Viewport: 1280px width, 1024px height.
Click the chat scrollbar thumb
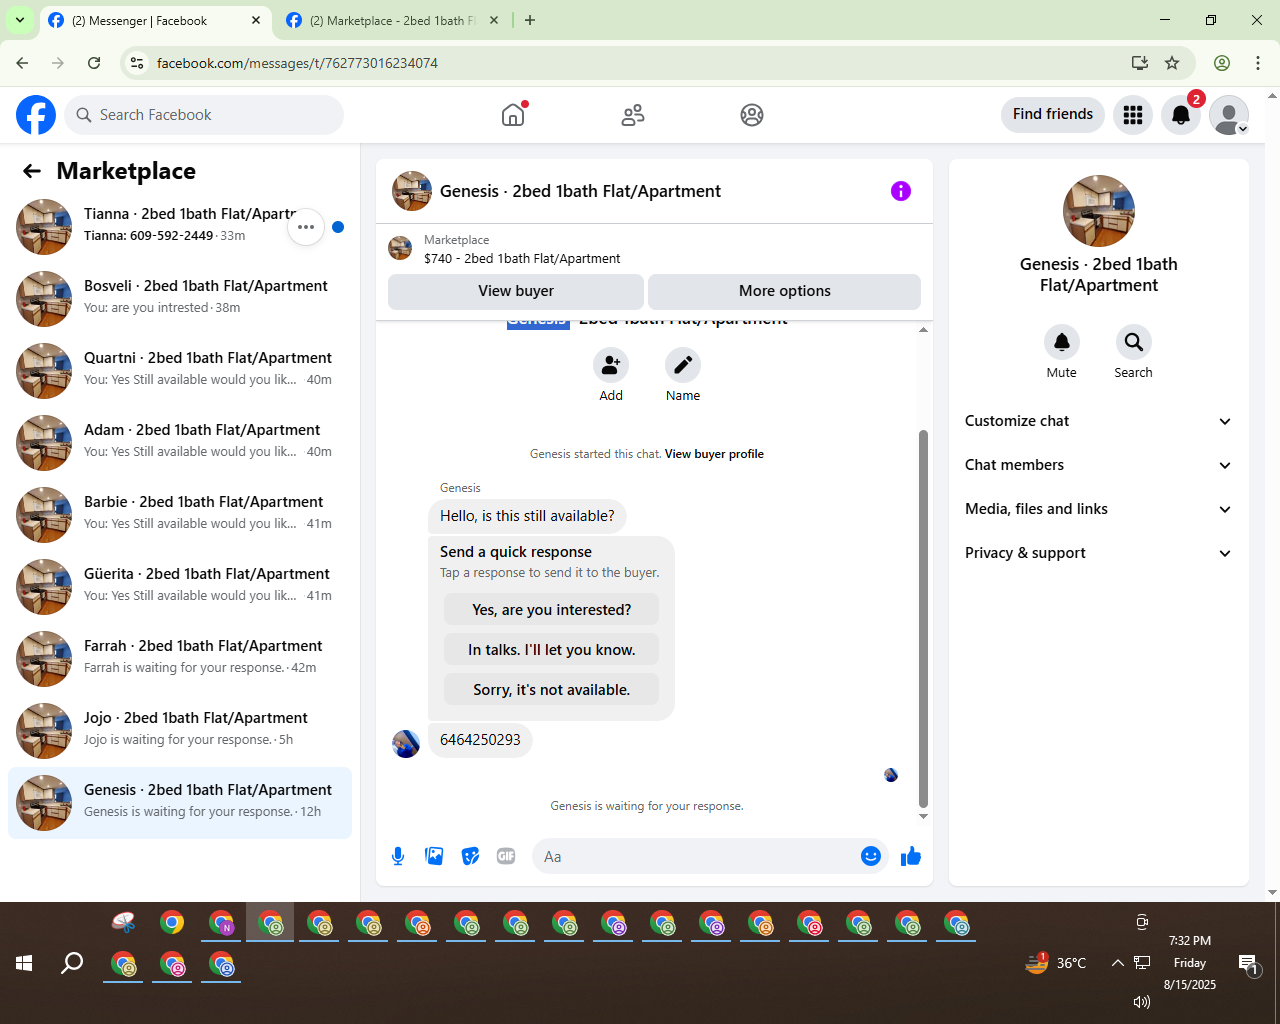[923, 618]
